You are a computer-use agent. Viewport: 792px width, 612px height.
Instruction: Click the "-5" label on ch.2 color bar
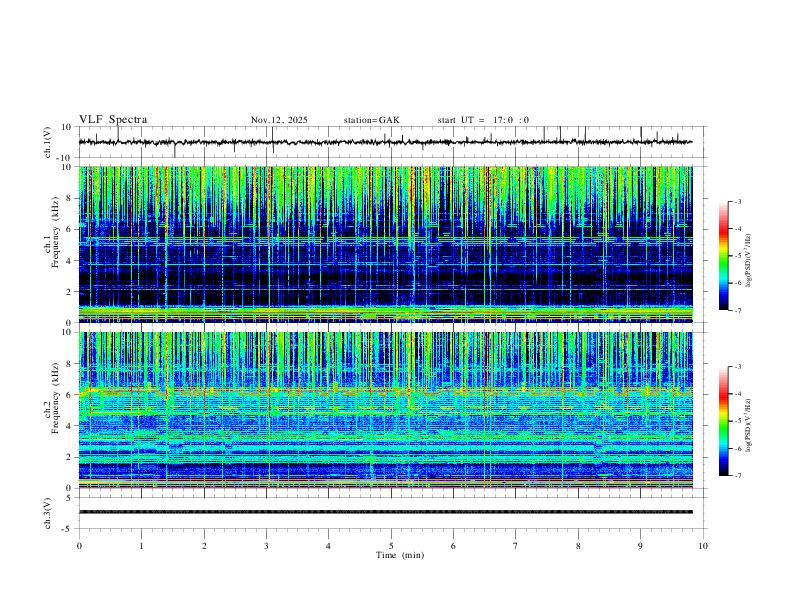(737, 421)
